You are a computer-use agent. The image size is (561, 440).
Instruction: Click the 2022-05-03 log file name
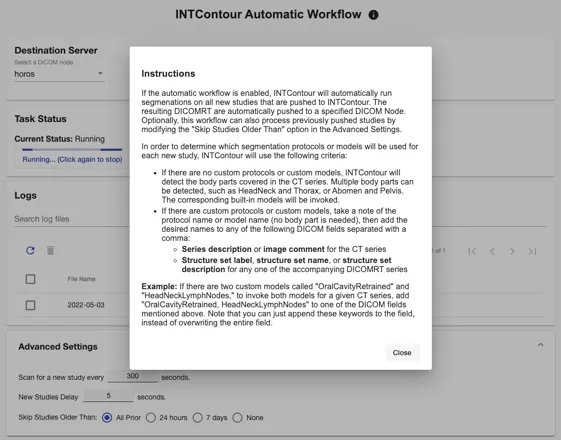[86, 305]
